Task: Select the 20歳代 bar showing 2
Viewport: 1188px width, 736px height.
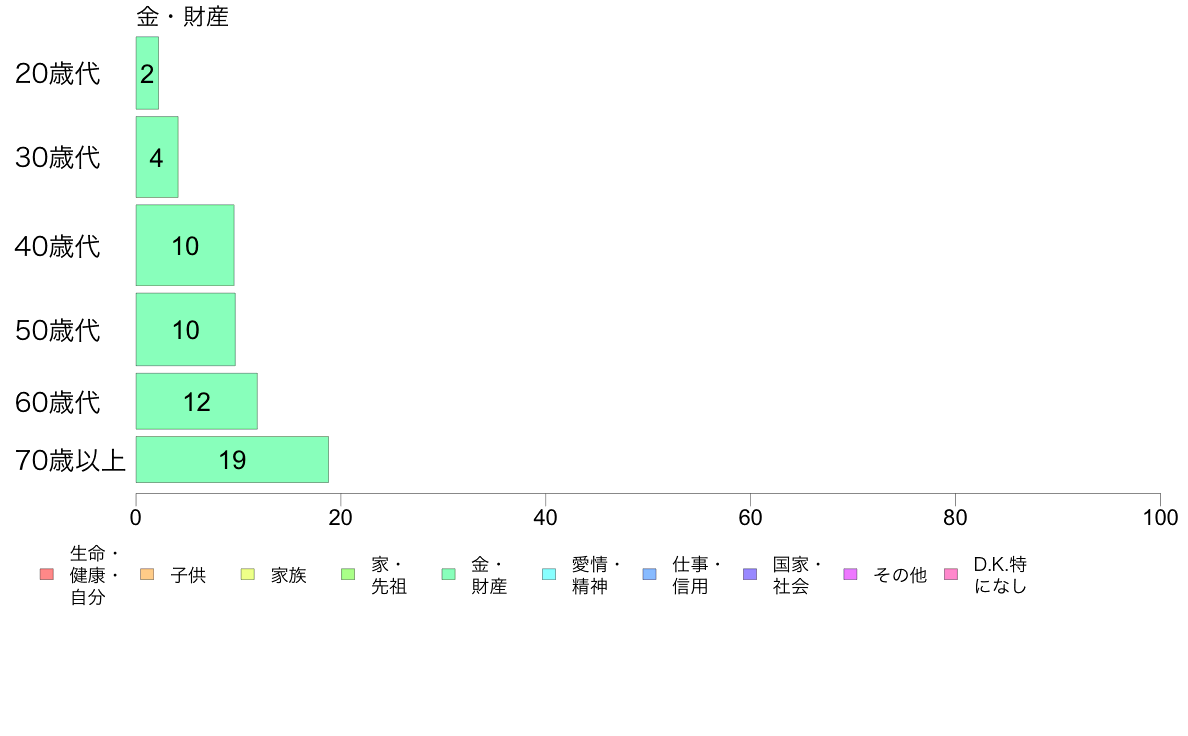Action: click(147, 73)
